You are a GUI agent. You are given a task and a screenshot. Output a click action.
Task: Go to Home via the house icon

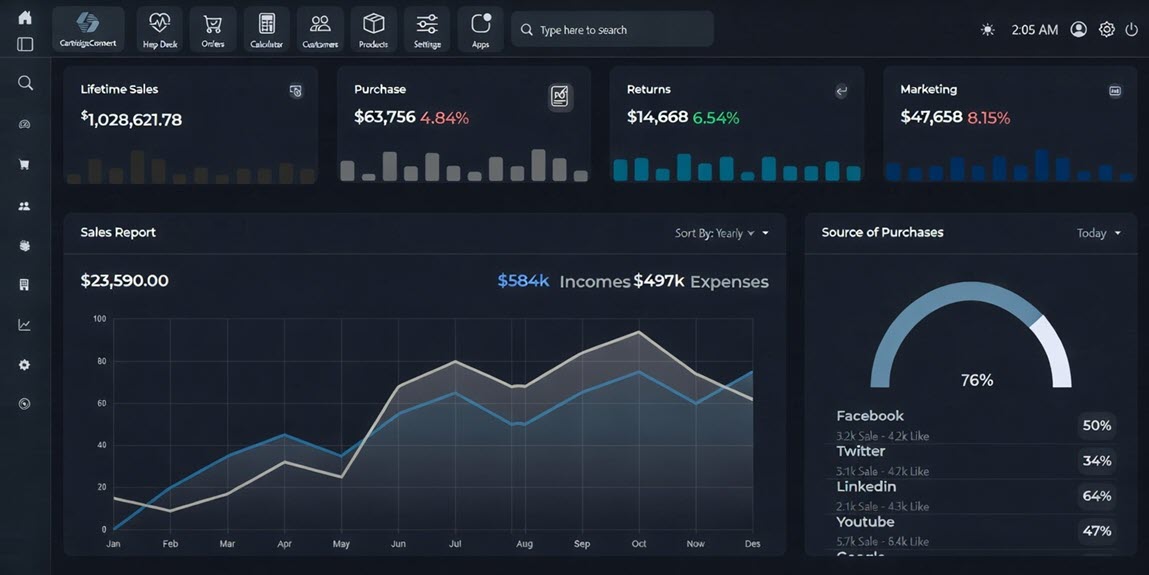point(25,17)
